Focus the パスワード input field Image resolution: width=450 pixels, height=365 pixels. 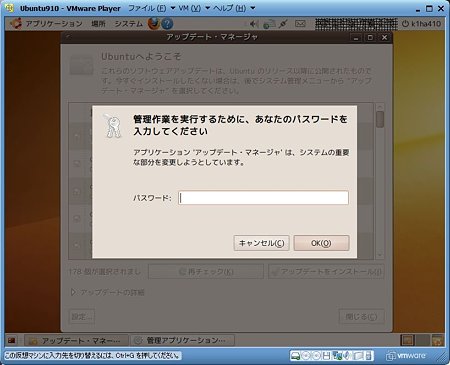click(263, 198)
